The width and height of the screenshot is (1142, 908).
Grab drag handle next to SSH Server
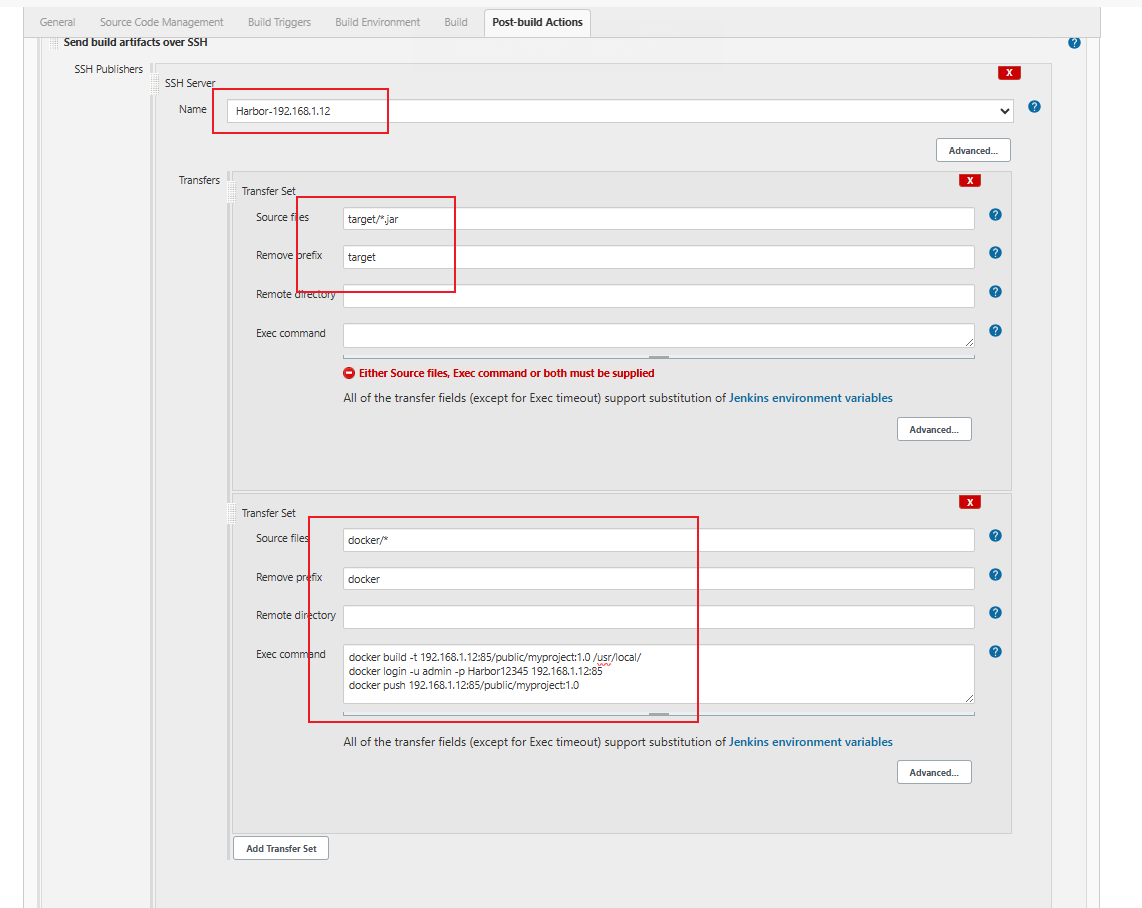(154, 83)
